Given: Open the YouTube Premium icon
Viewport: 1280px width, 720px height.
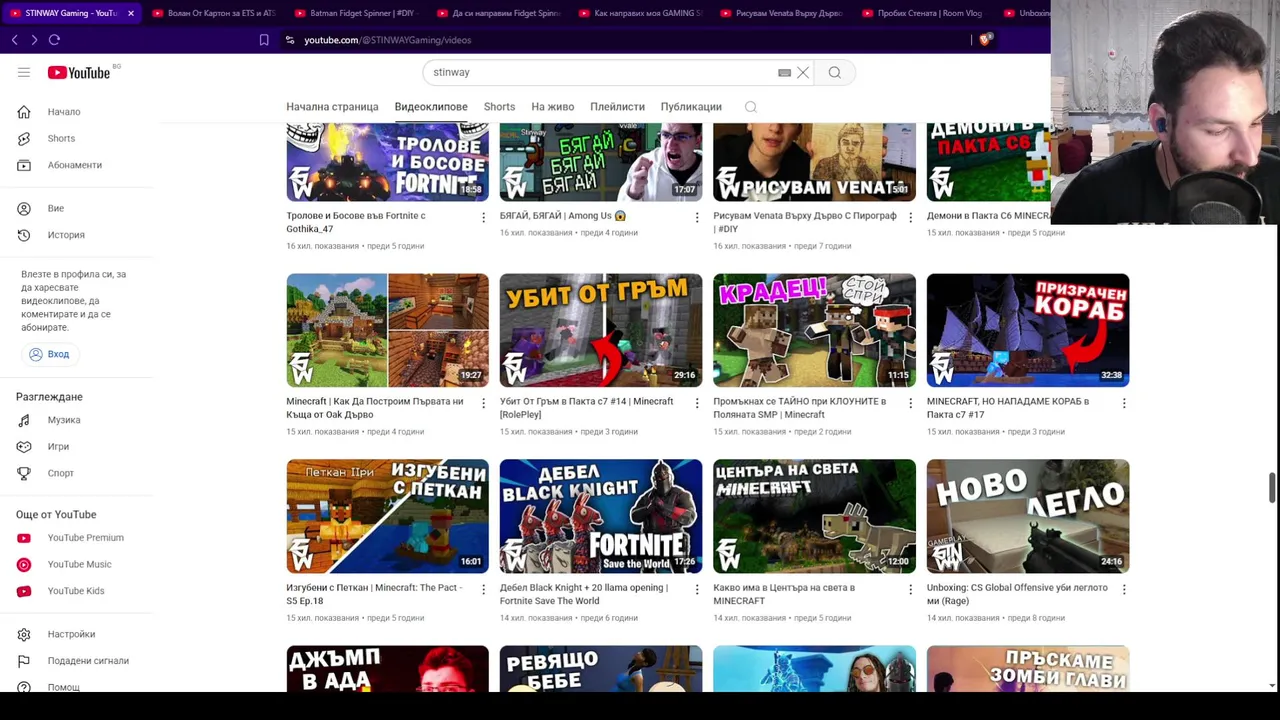Looking at the screenshot, I should coord(24,538).
